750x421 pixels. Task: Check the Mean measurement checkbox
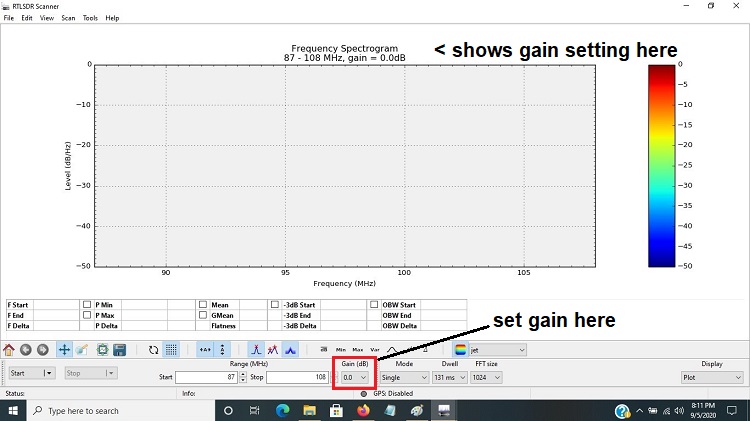203,305
